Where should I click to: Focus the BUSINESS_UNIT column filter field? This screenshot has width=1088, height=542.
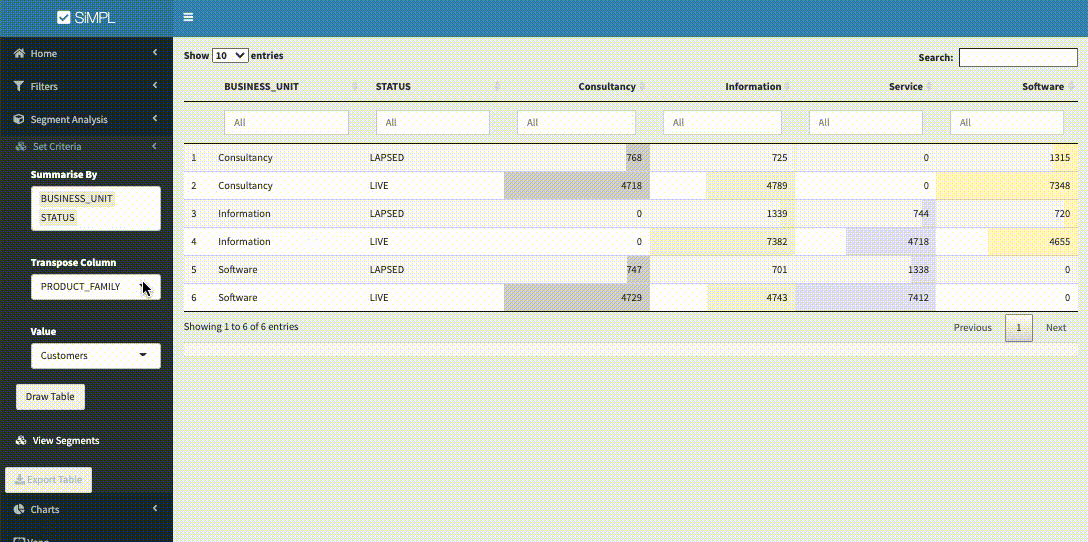(286, 122)
